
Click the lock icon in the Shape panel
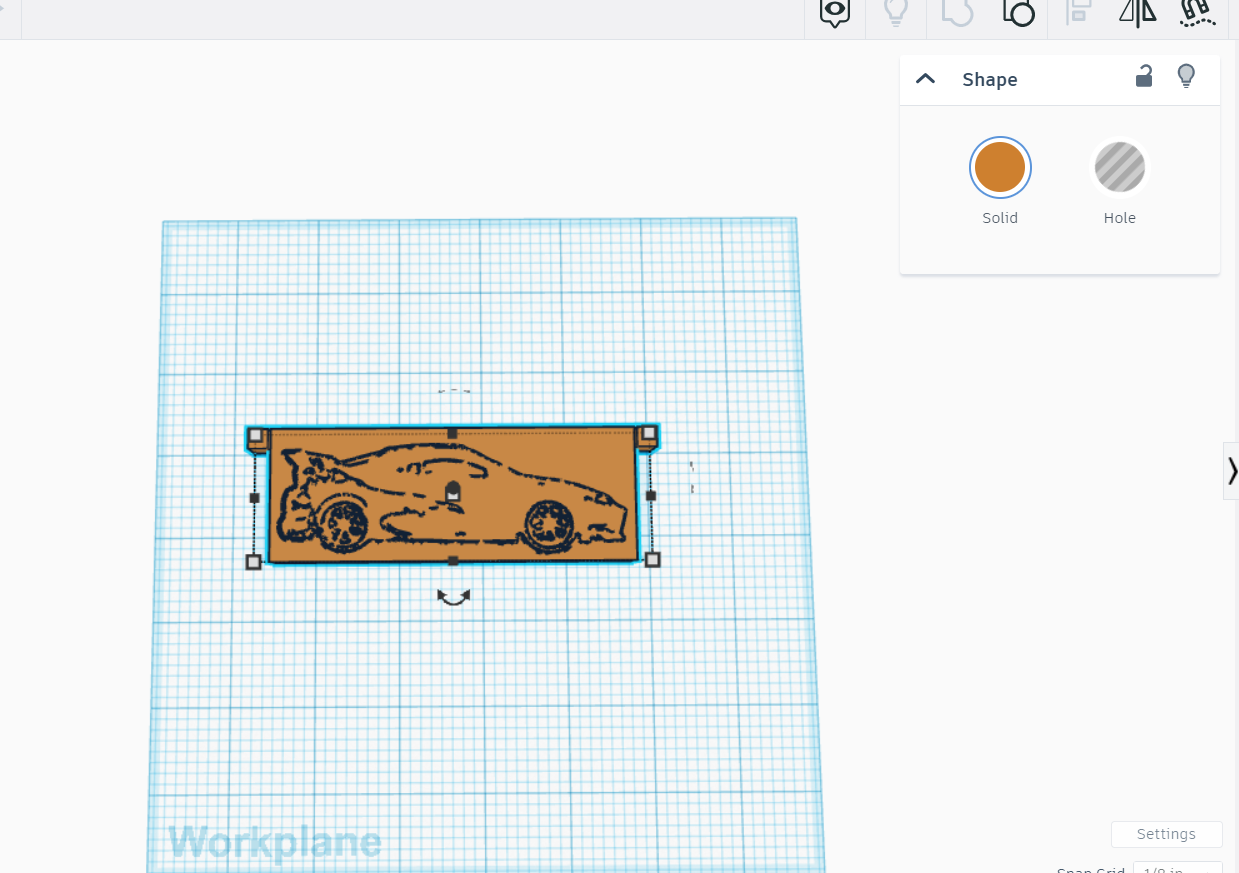[1144, 77]
